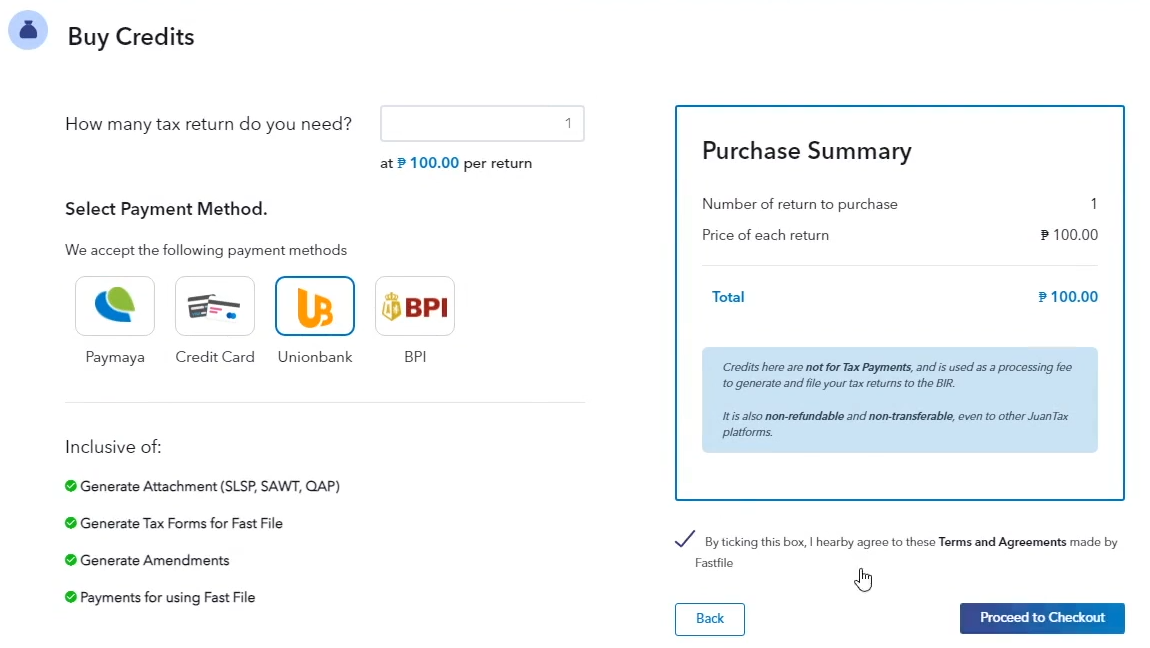This screenshot has height=648, width=1150.
Task: Select Unionbank payment method icon
Action: [315, 306]
